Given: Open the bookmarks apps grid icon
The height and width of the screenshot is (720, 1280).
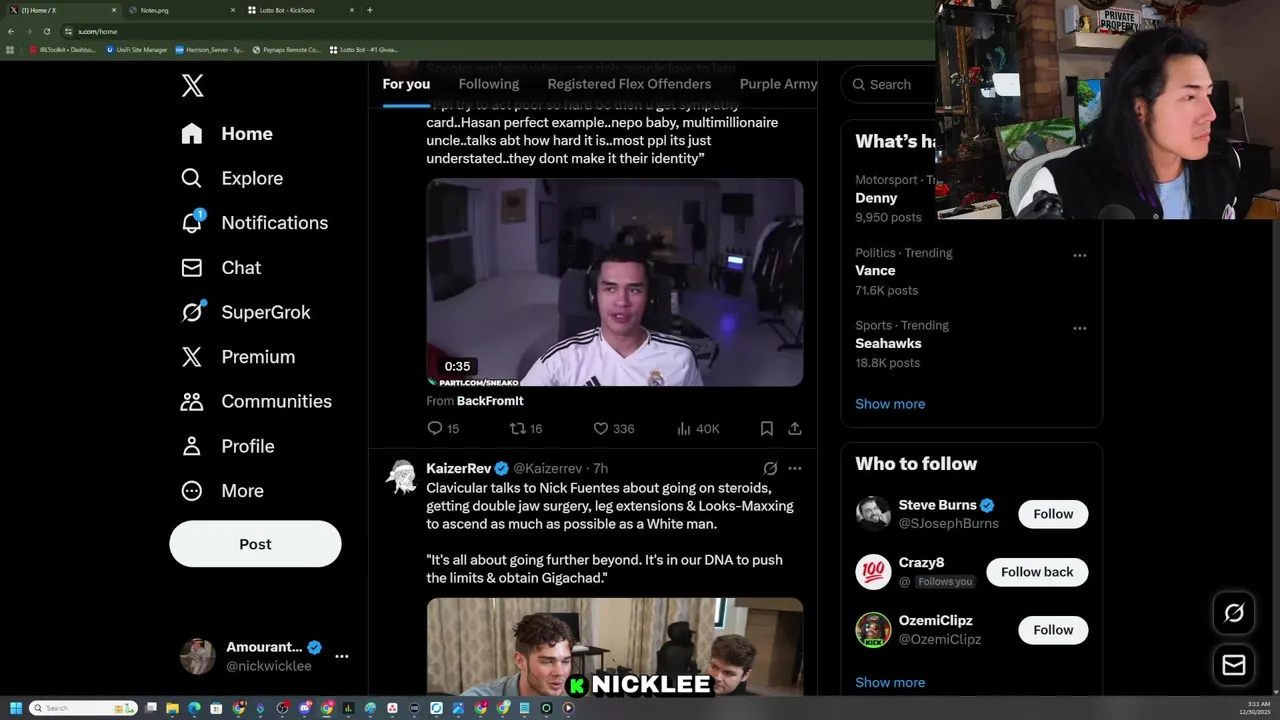Looking at the screenshot, I should click(10, 49).
